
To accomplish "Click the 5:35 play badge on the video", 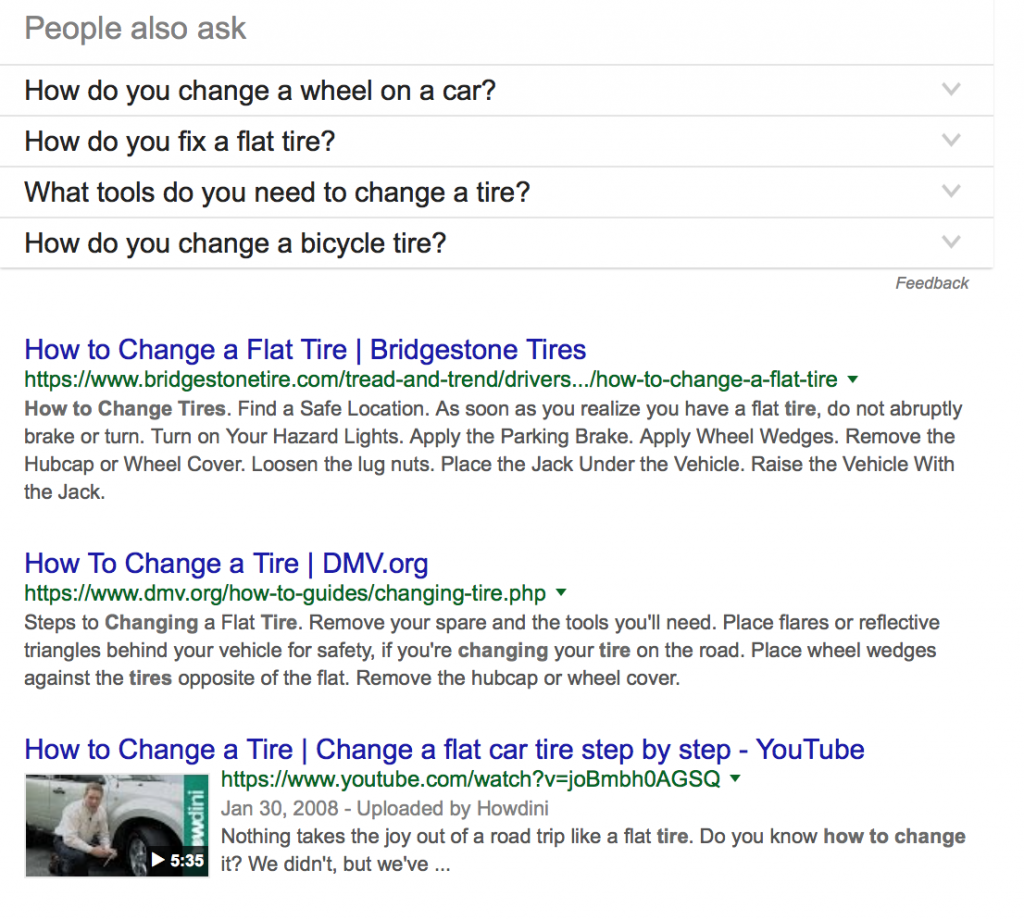I will point(177,859).
